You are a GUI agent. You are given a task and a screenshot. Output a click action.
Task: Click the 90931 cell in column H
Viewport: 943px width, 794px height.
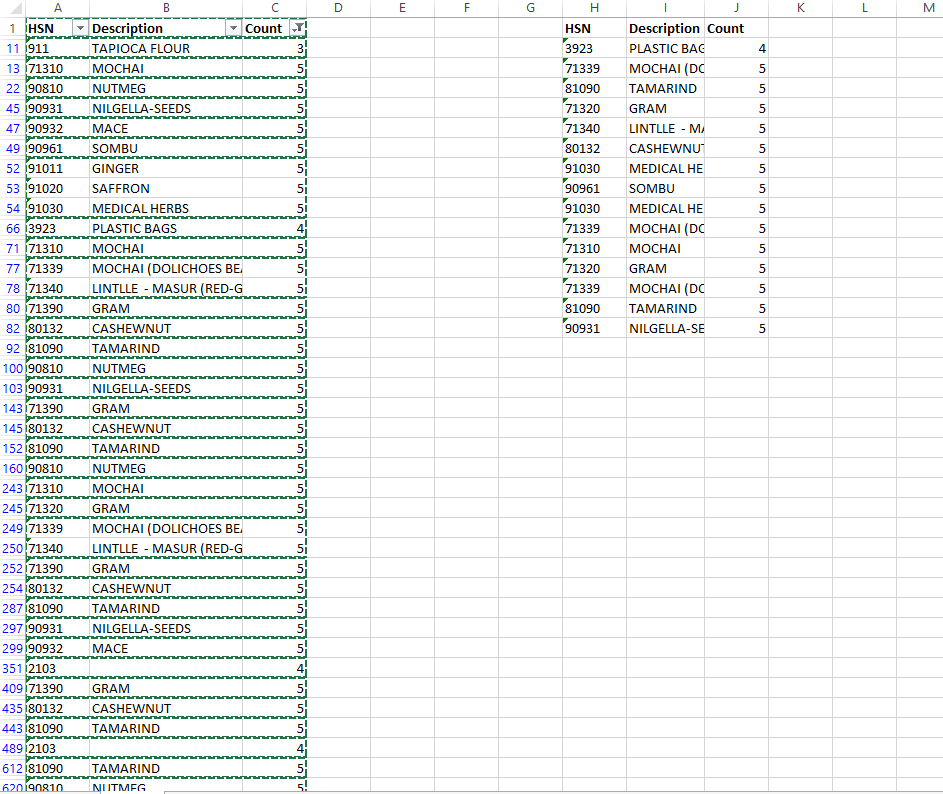[594, 328]
